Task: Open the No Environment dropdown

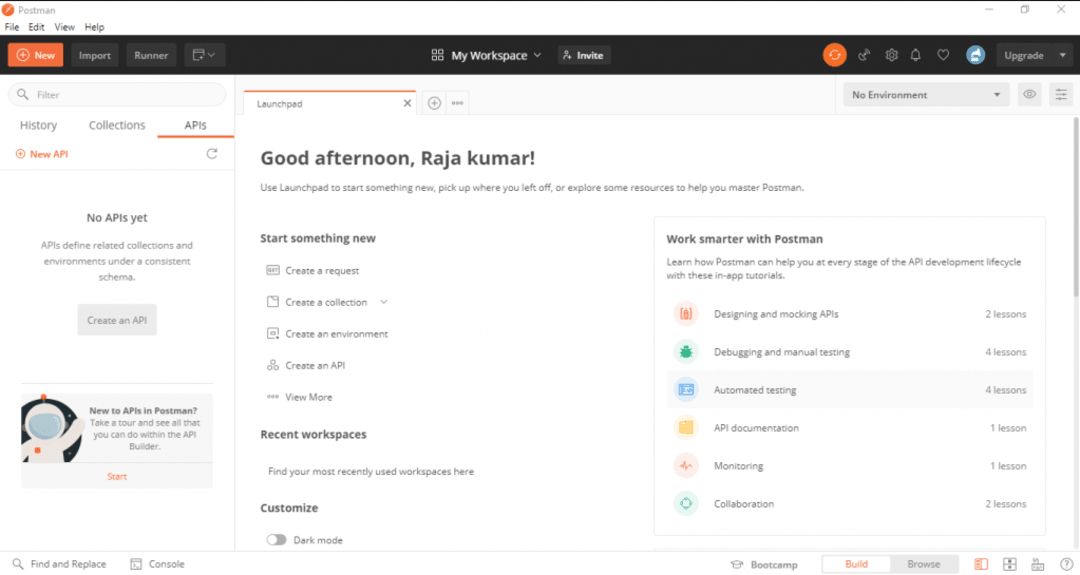Action: pos(925,95)
